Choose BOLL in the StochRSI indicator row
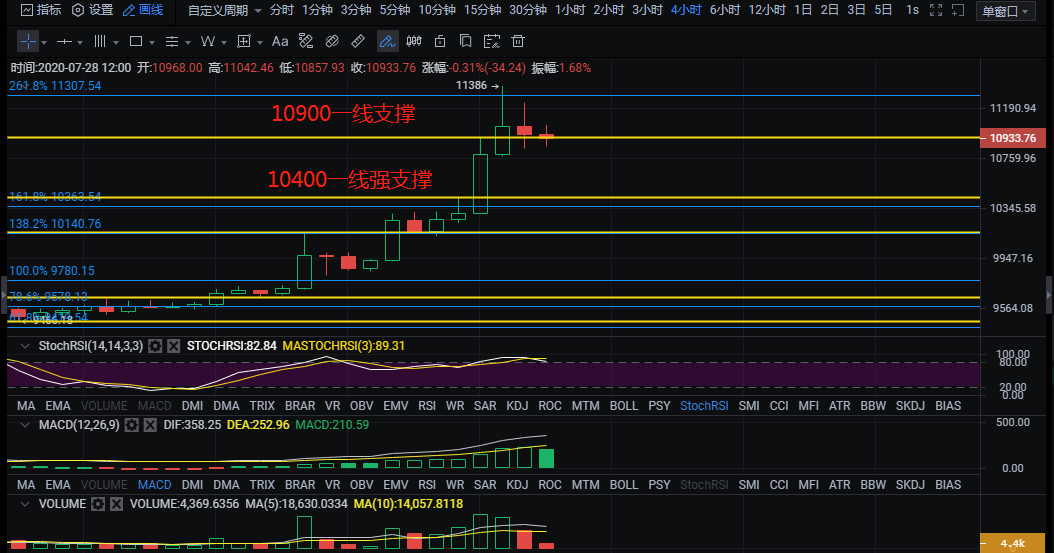The image size is (1054, 553). [624, 406]
